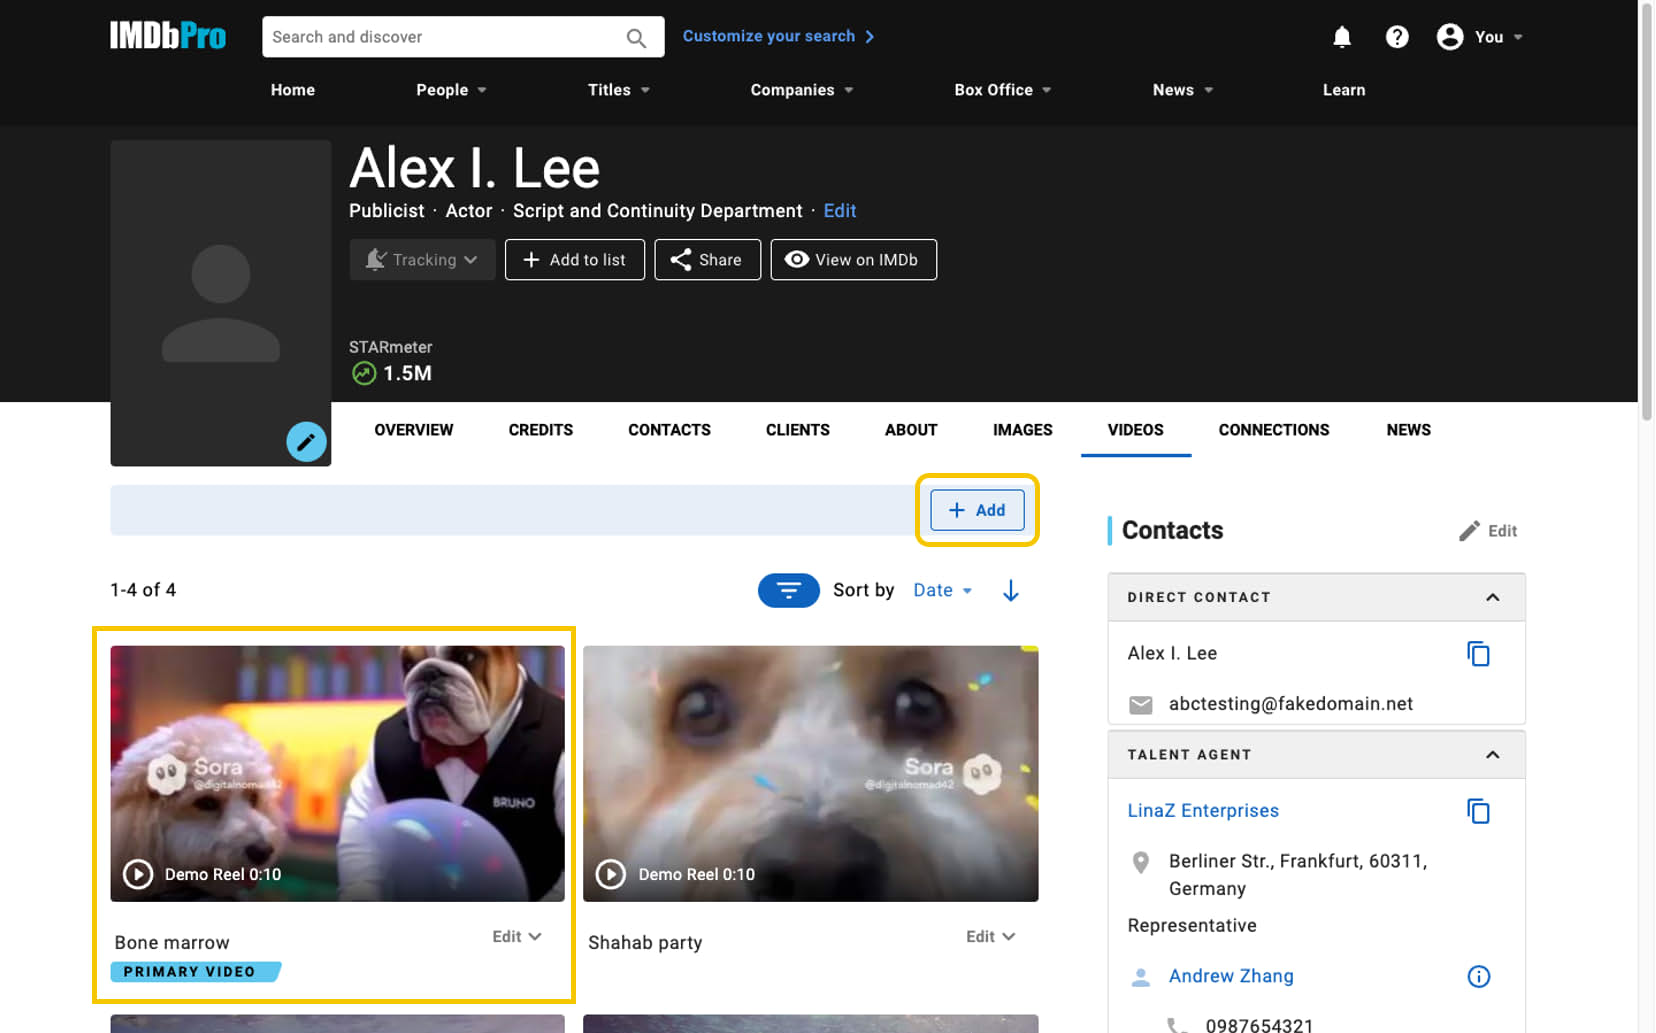This screenshot has height=1033, width=1656.
Task: Open the Titles menu
Action: tap(618, 90)
